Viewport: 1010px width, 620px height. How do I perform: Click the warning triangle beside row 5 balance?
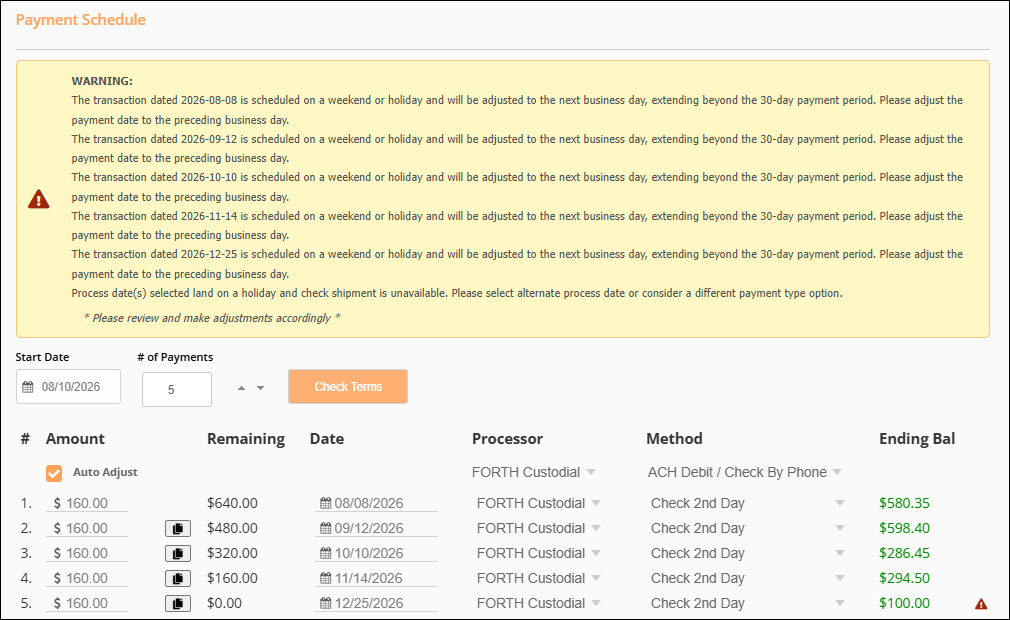(980, 604)
